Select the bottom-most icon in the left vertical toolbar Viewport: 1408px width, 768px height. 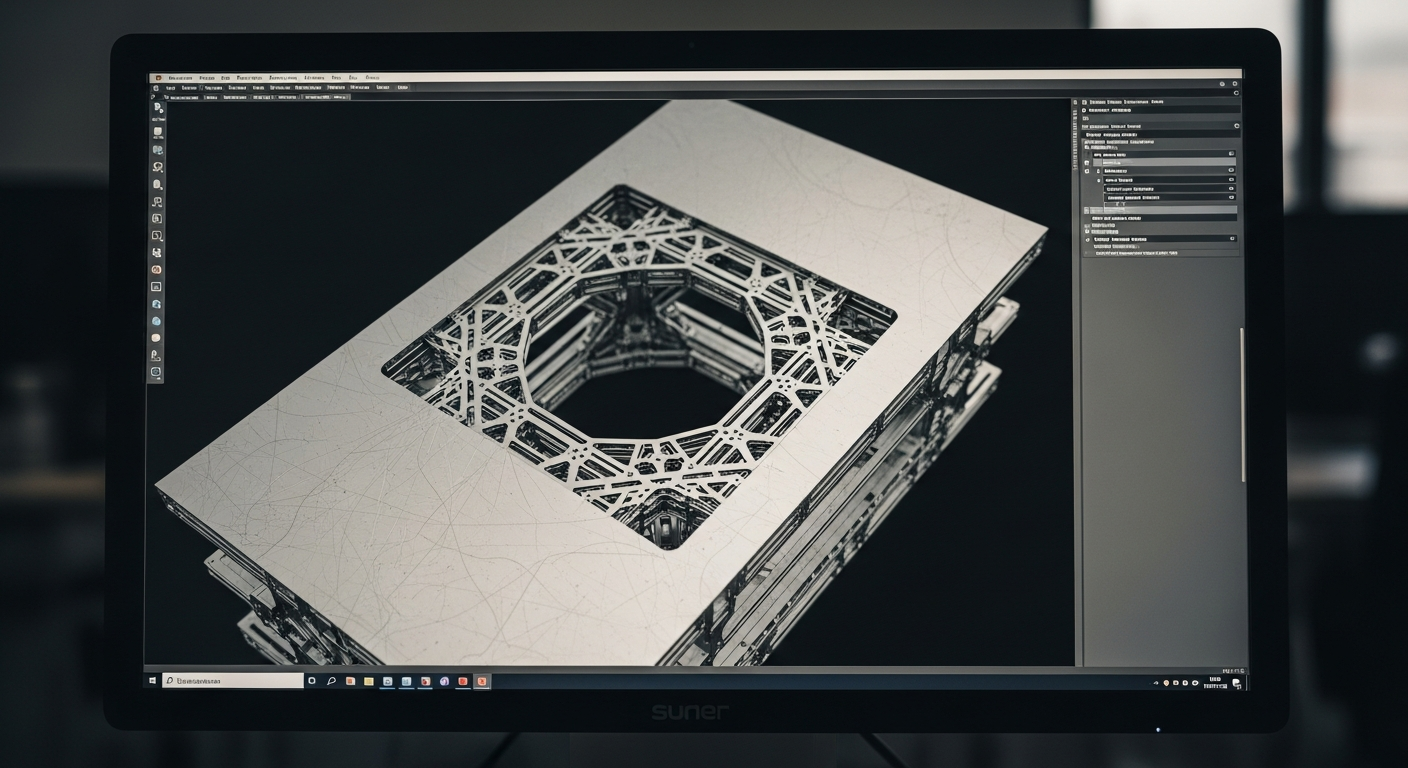pos(157,372)
